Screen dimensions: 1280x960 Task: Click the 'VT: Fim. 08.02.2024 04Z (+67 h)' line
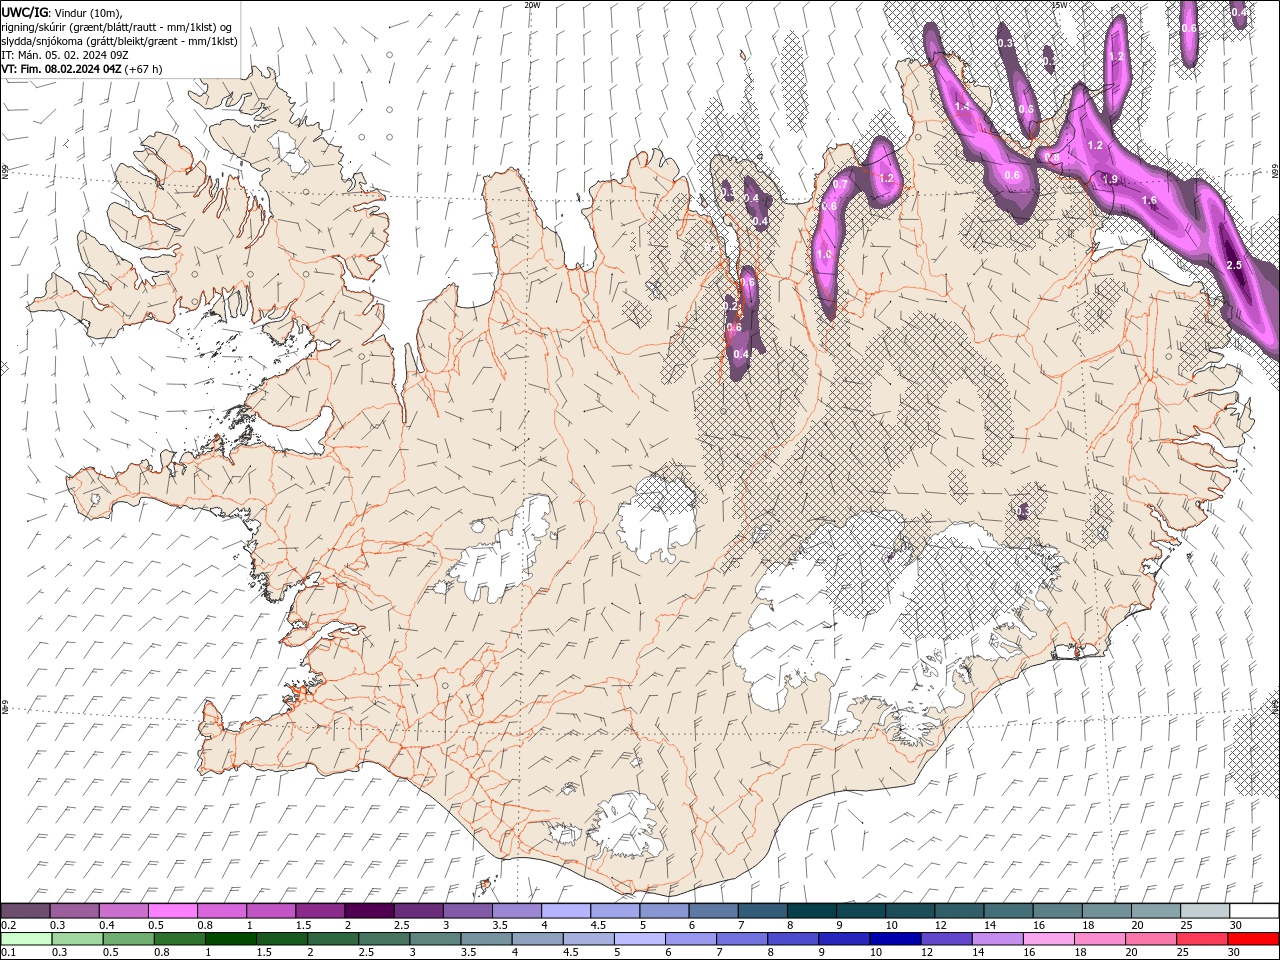(x=82, y=69)
